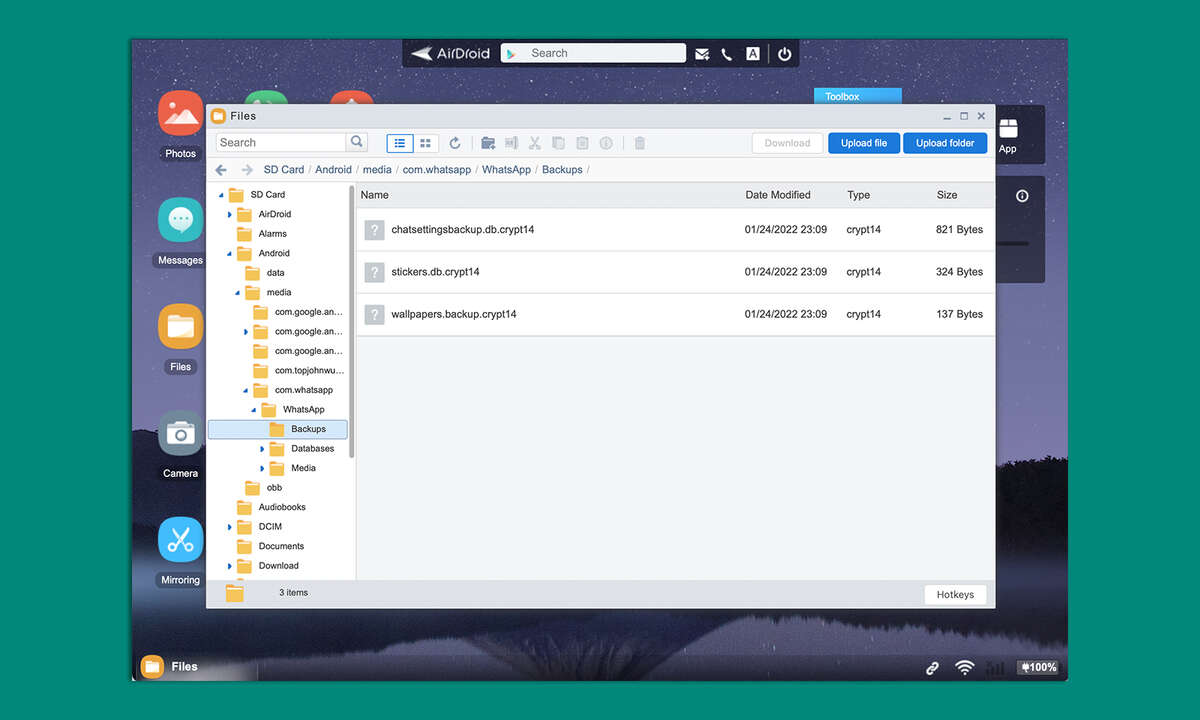Go back with the left arrow

click(221, 170)
